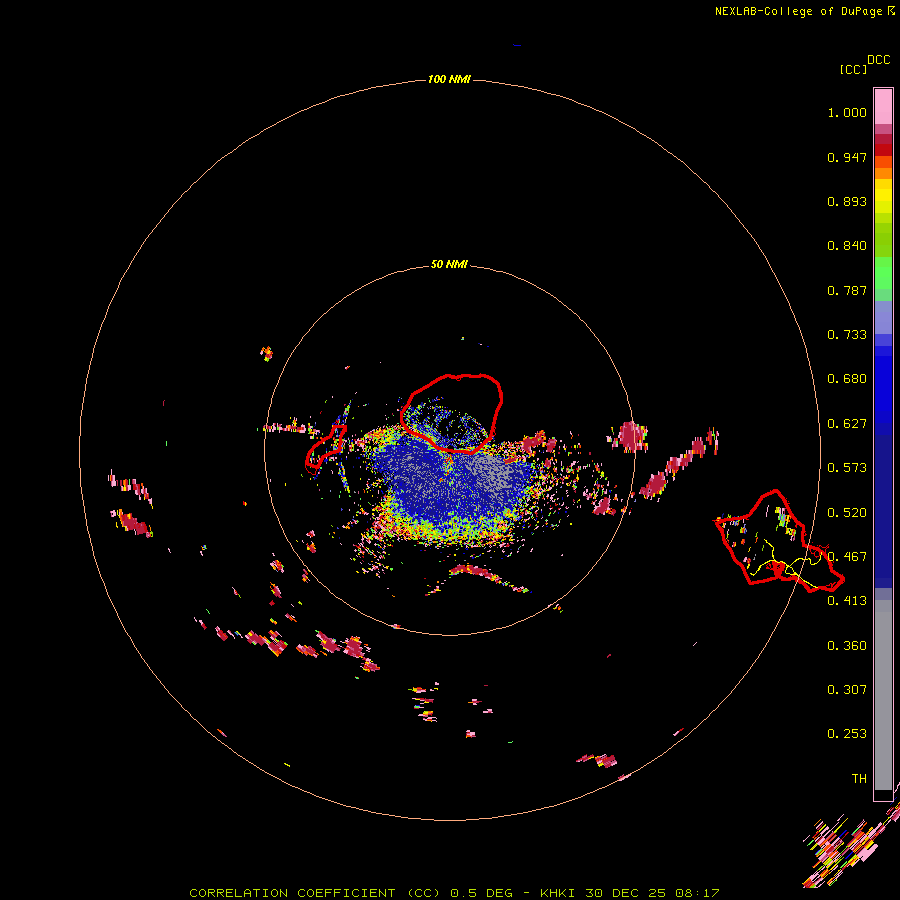Select the 50 NMI range ring label
The image size is (900, 900).
pos(449,264)
